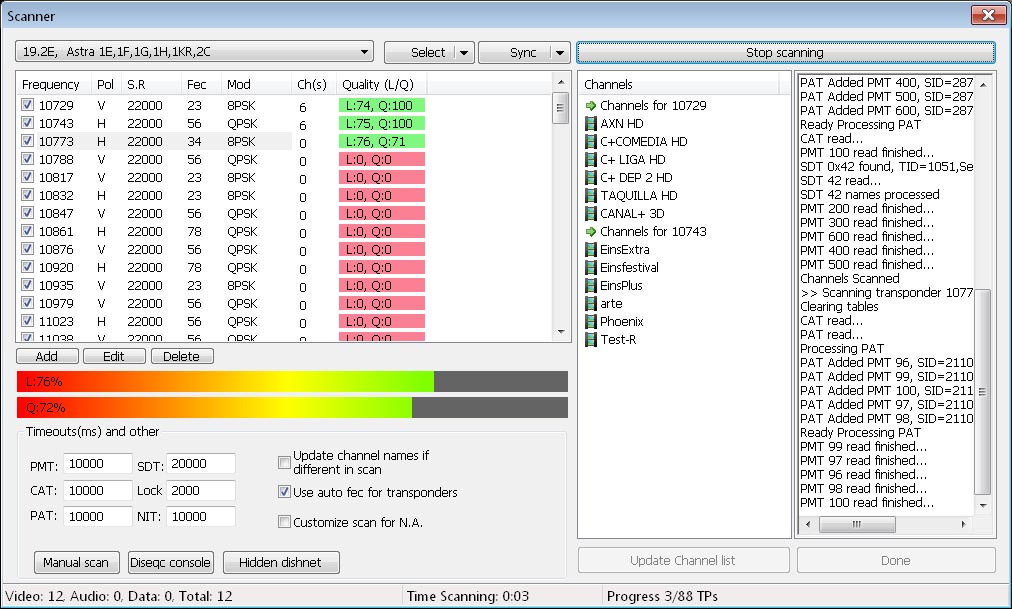Click in the CAT timeout field
This screenshot has height=609, width=1012.
[97, 490]
